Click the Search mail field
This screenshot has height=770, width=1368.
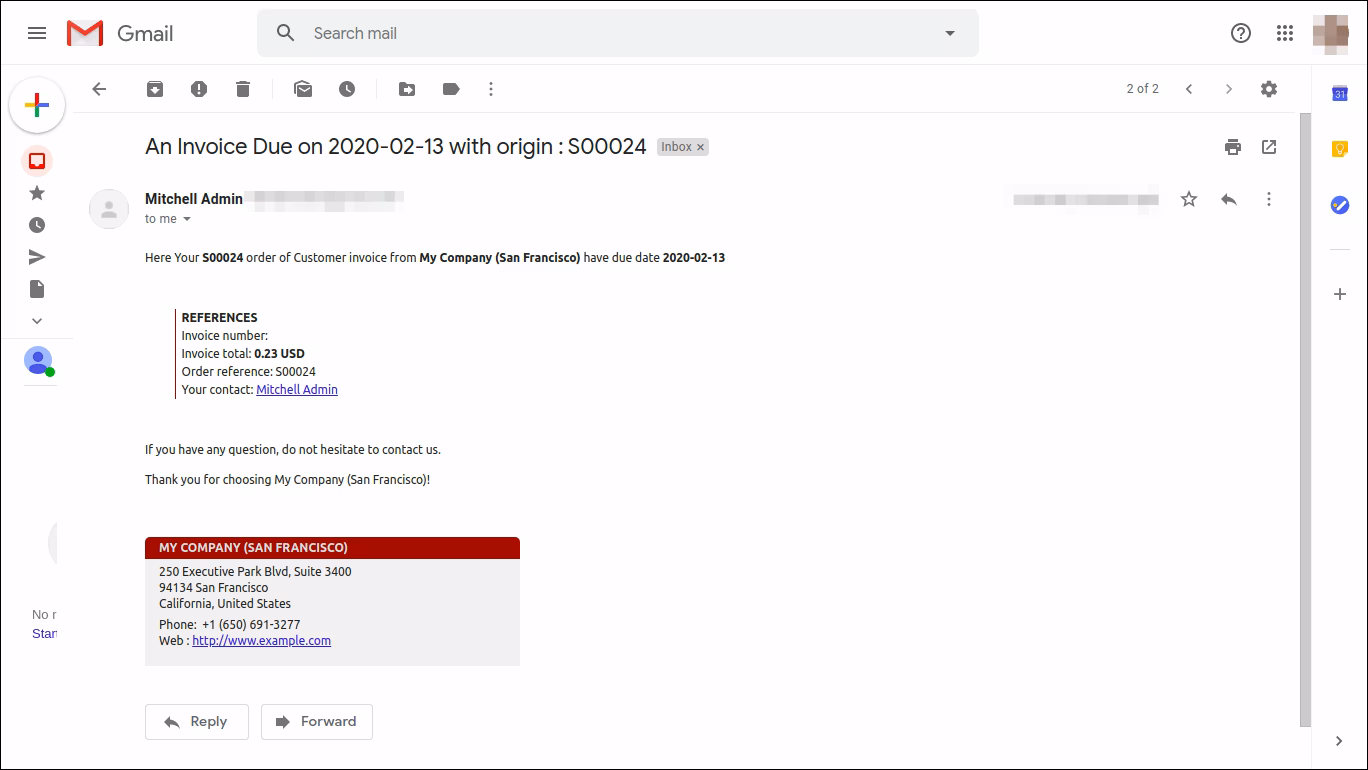coord(620,33)
